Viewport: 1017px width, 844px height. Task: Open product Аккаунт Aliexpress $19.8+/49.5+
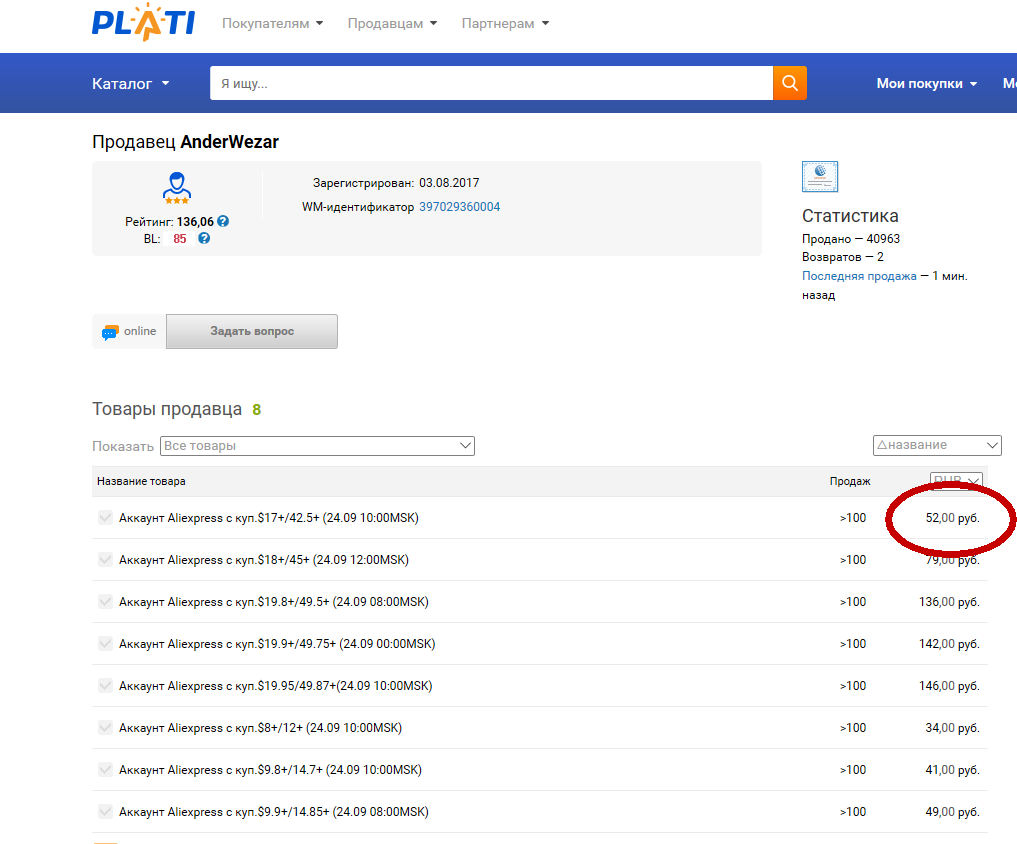click(274, 602)
